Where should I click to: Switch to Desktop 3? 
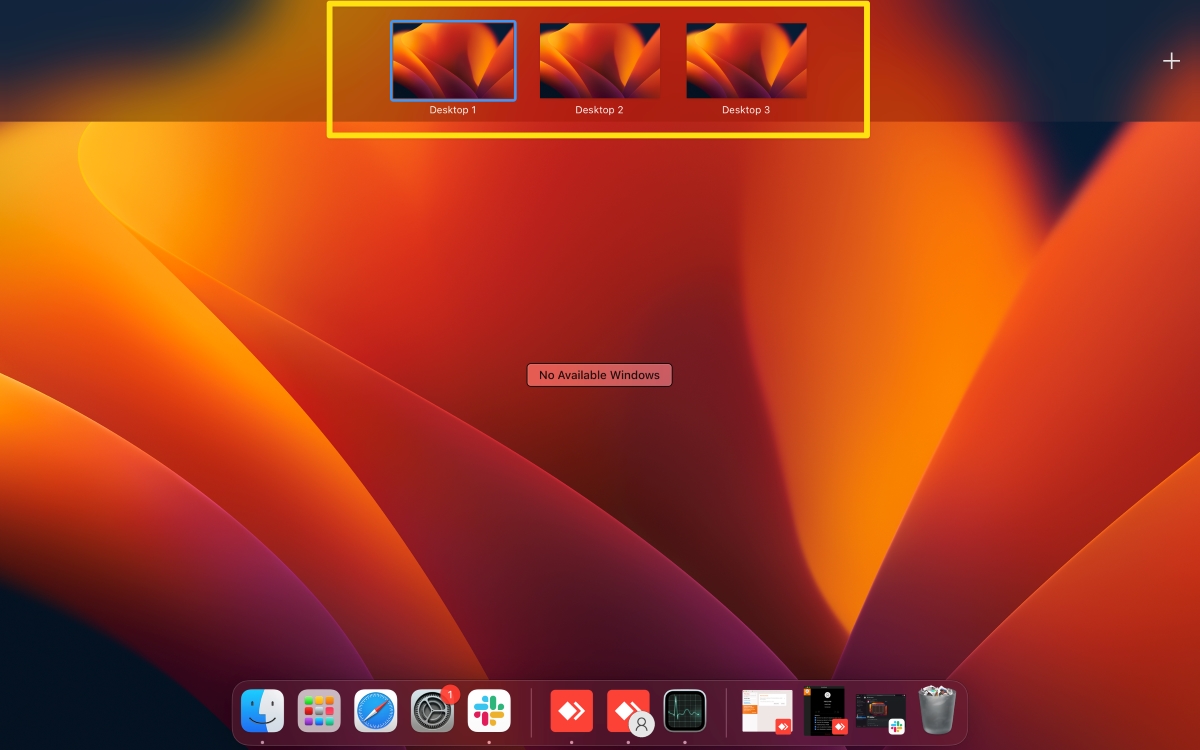(x=746, y=60)
